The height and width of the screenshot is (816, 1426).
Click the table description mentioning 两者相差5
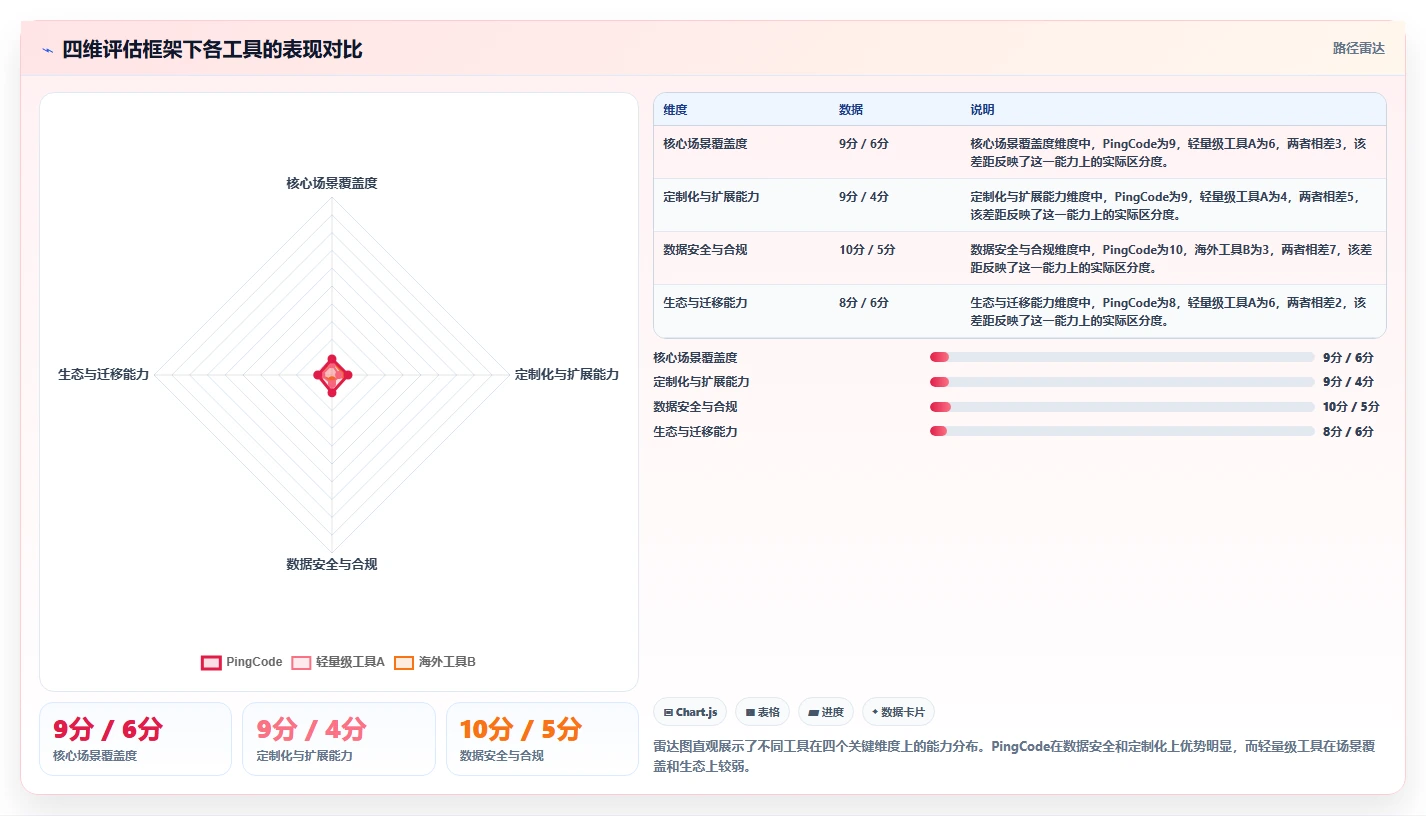(x=1165, y=205)
